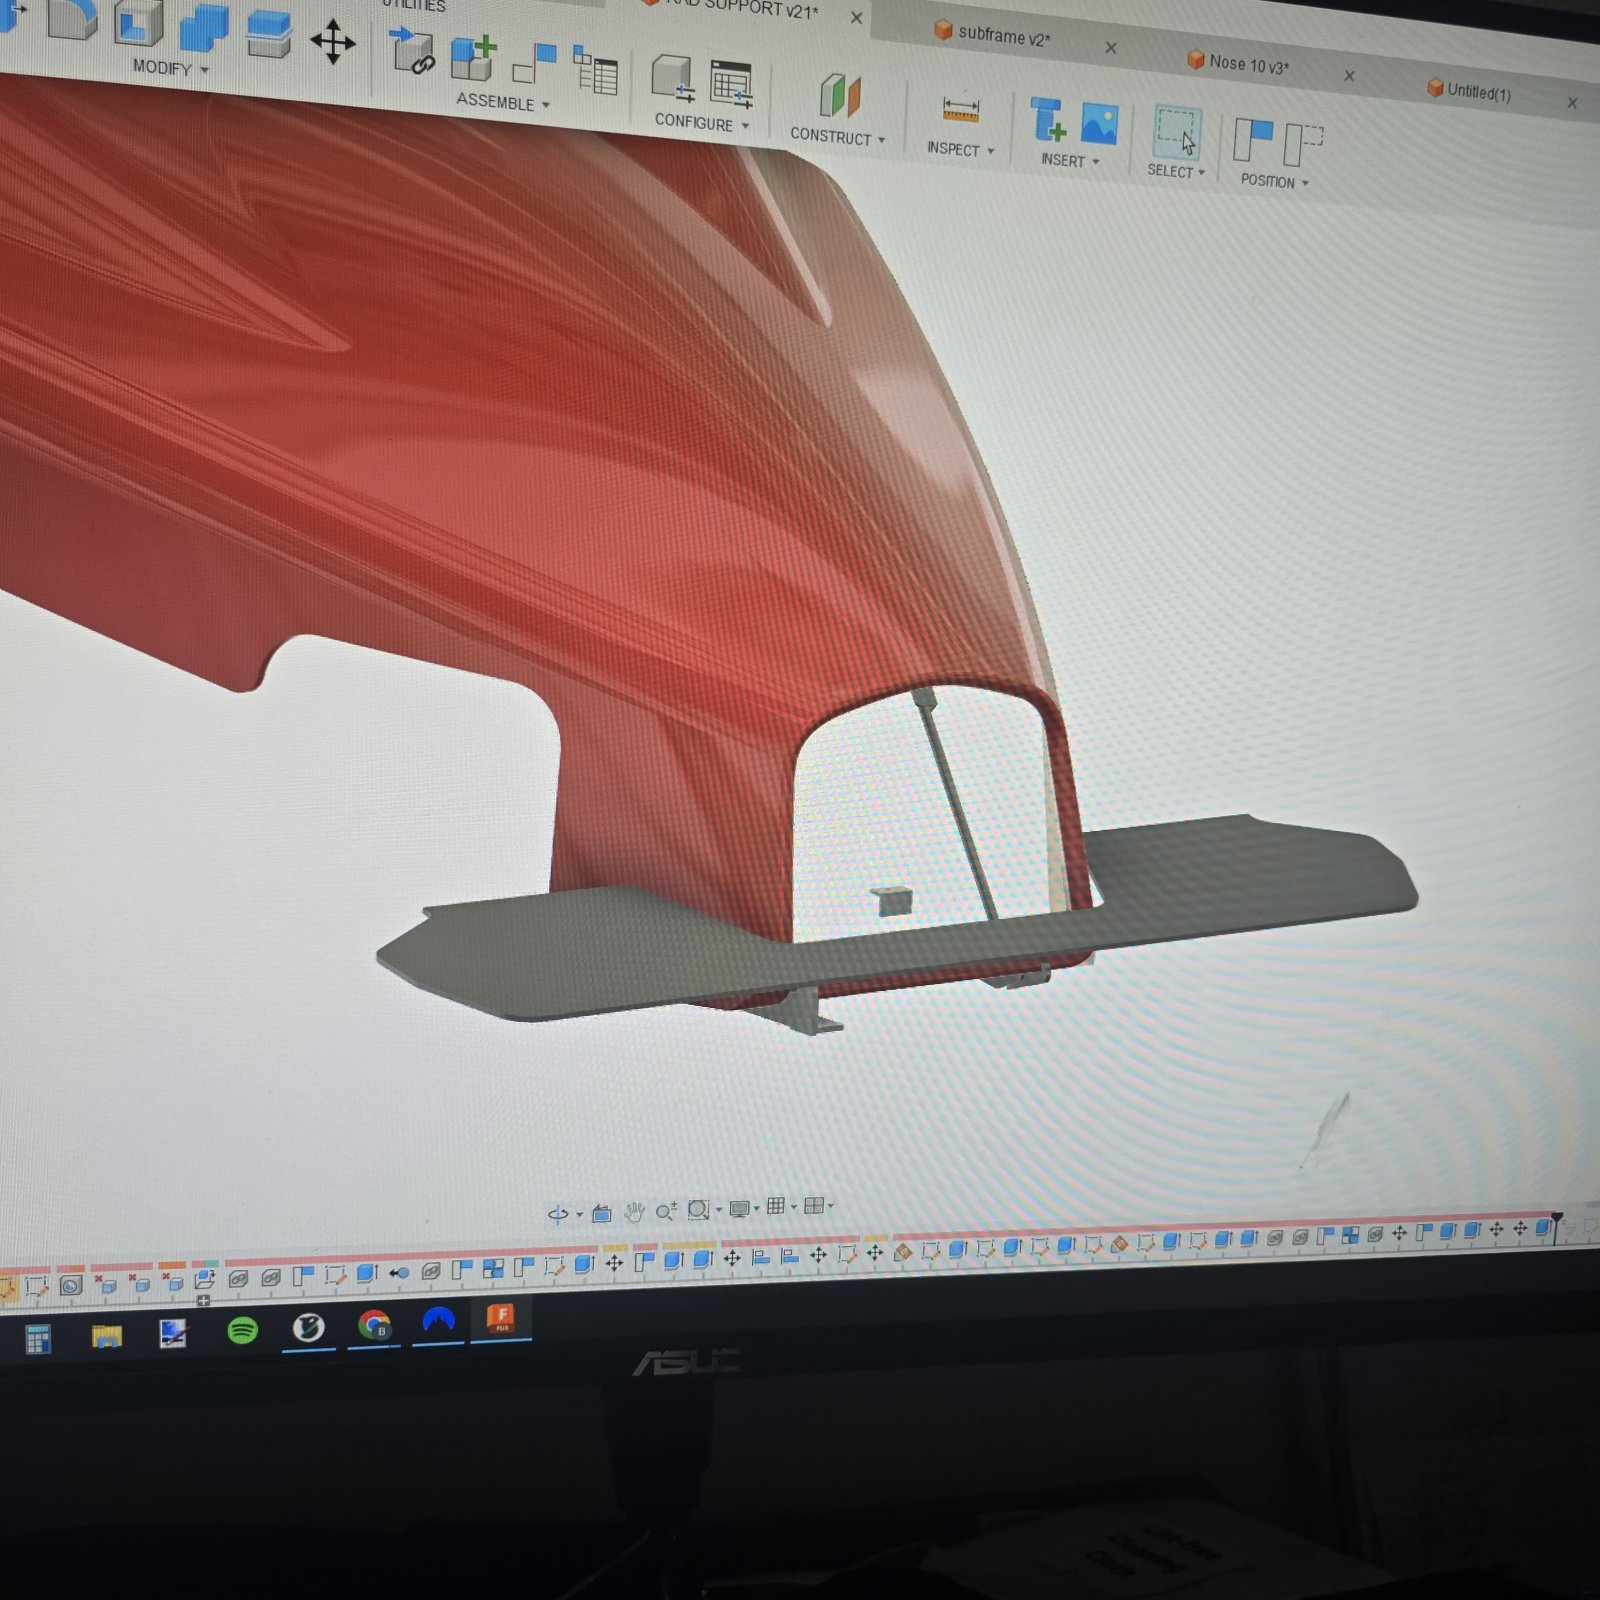Expand the ASSEMBLE dropdown menu
This screenshot has width=1600, height=1600.
pos(503,102)
